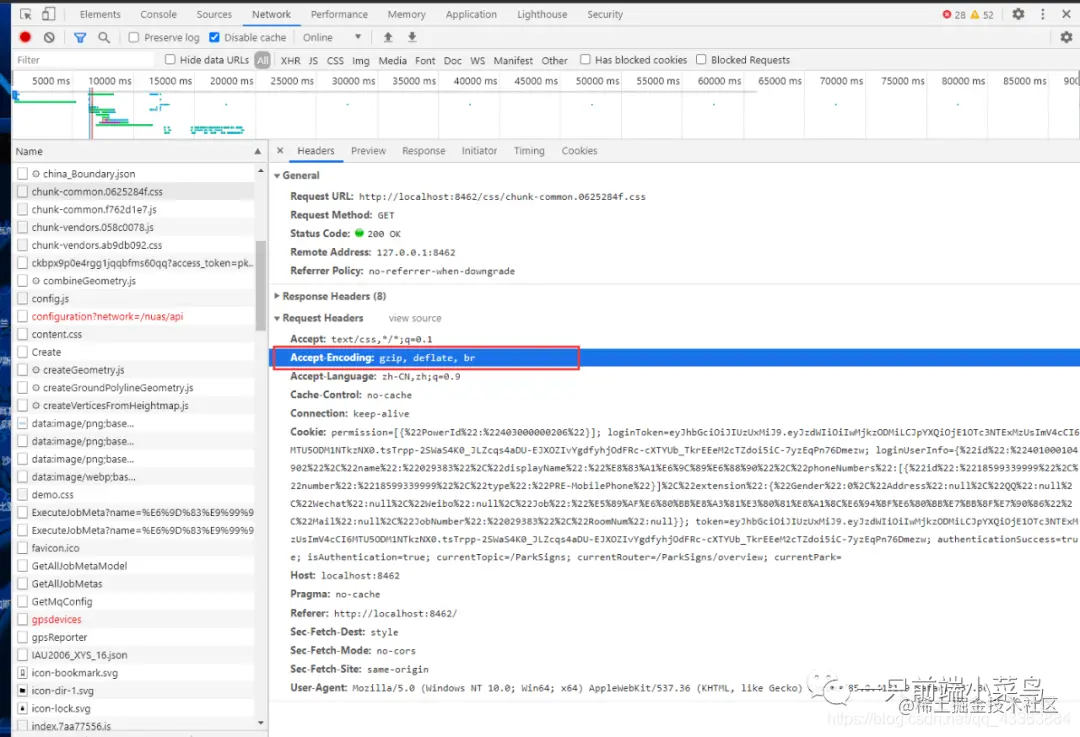Sort requests by Name column arrow
Image resolution: width=1080 pixels, height=737 pixels.
coord(258,152)
